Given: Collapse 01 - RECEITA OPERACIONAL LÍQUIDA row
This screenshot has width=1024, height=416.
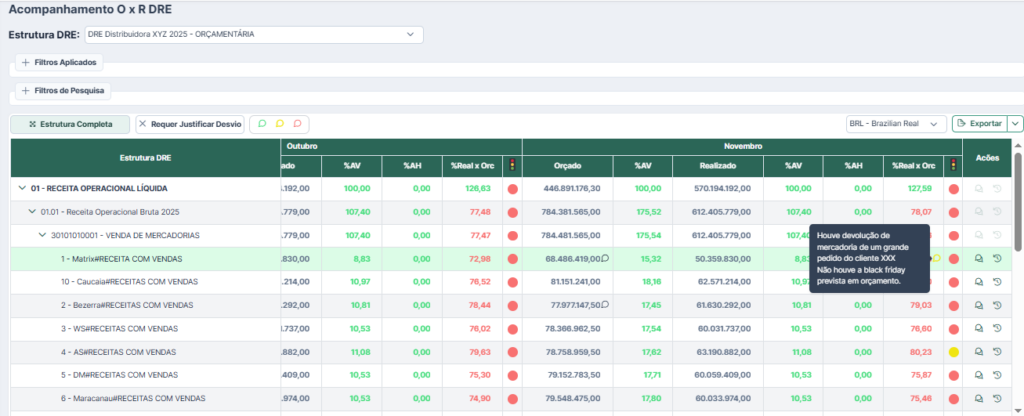Looking at the screenshot, I should pos(22,188).
